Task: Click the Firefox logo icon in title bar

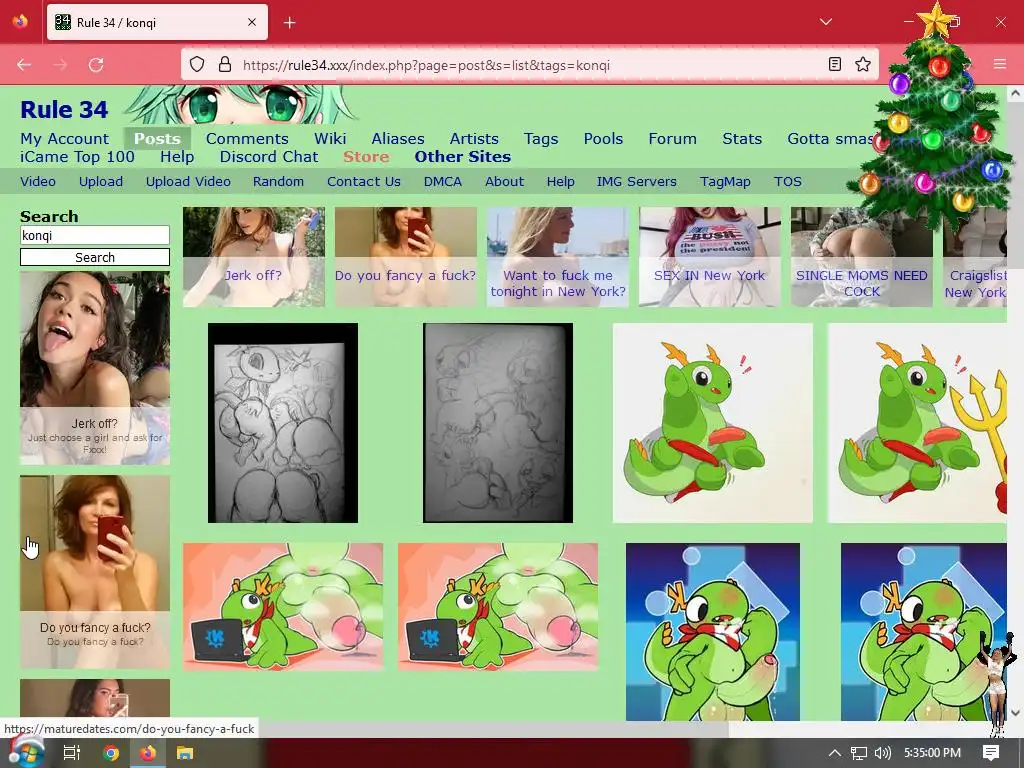Action: [20, 22]
